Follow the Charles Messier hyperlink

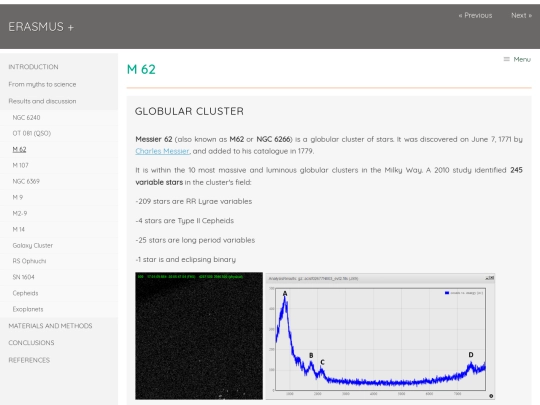coord(162,151)
